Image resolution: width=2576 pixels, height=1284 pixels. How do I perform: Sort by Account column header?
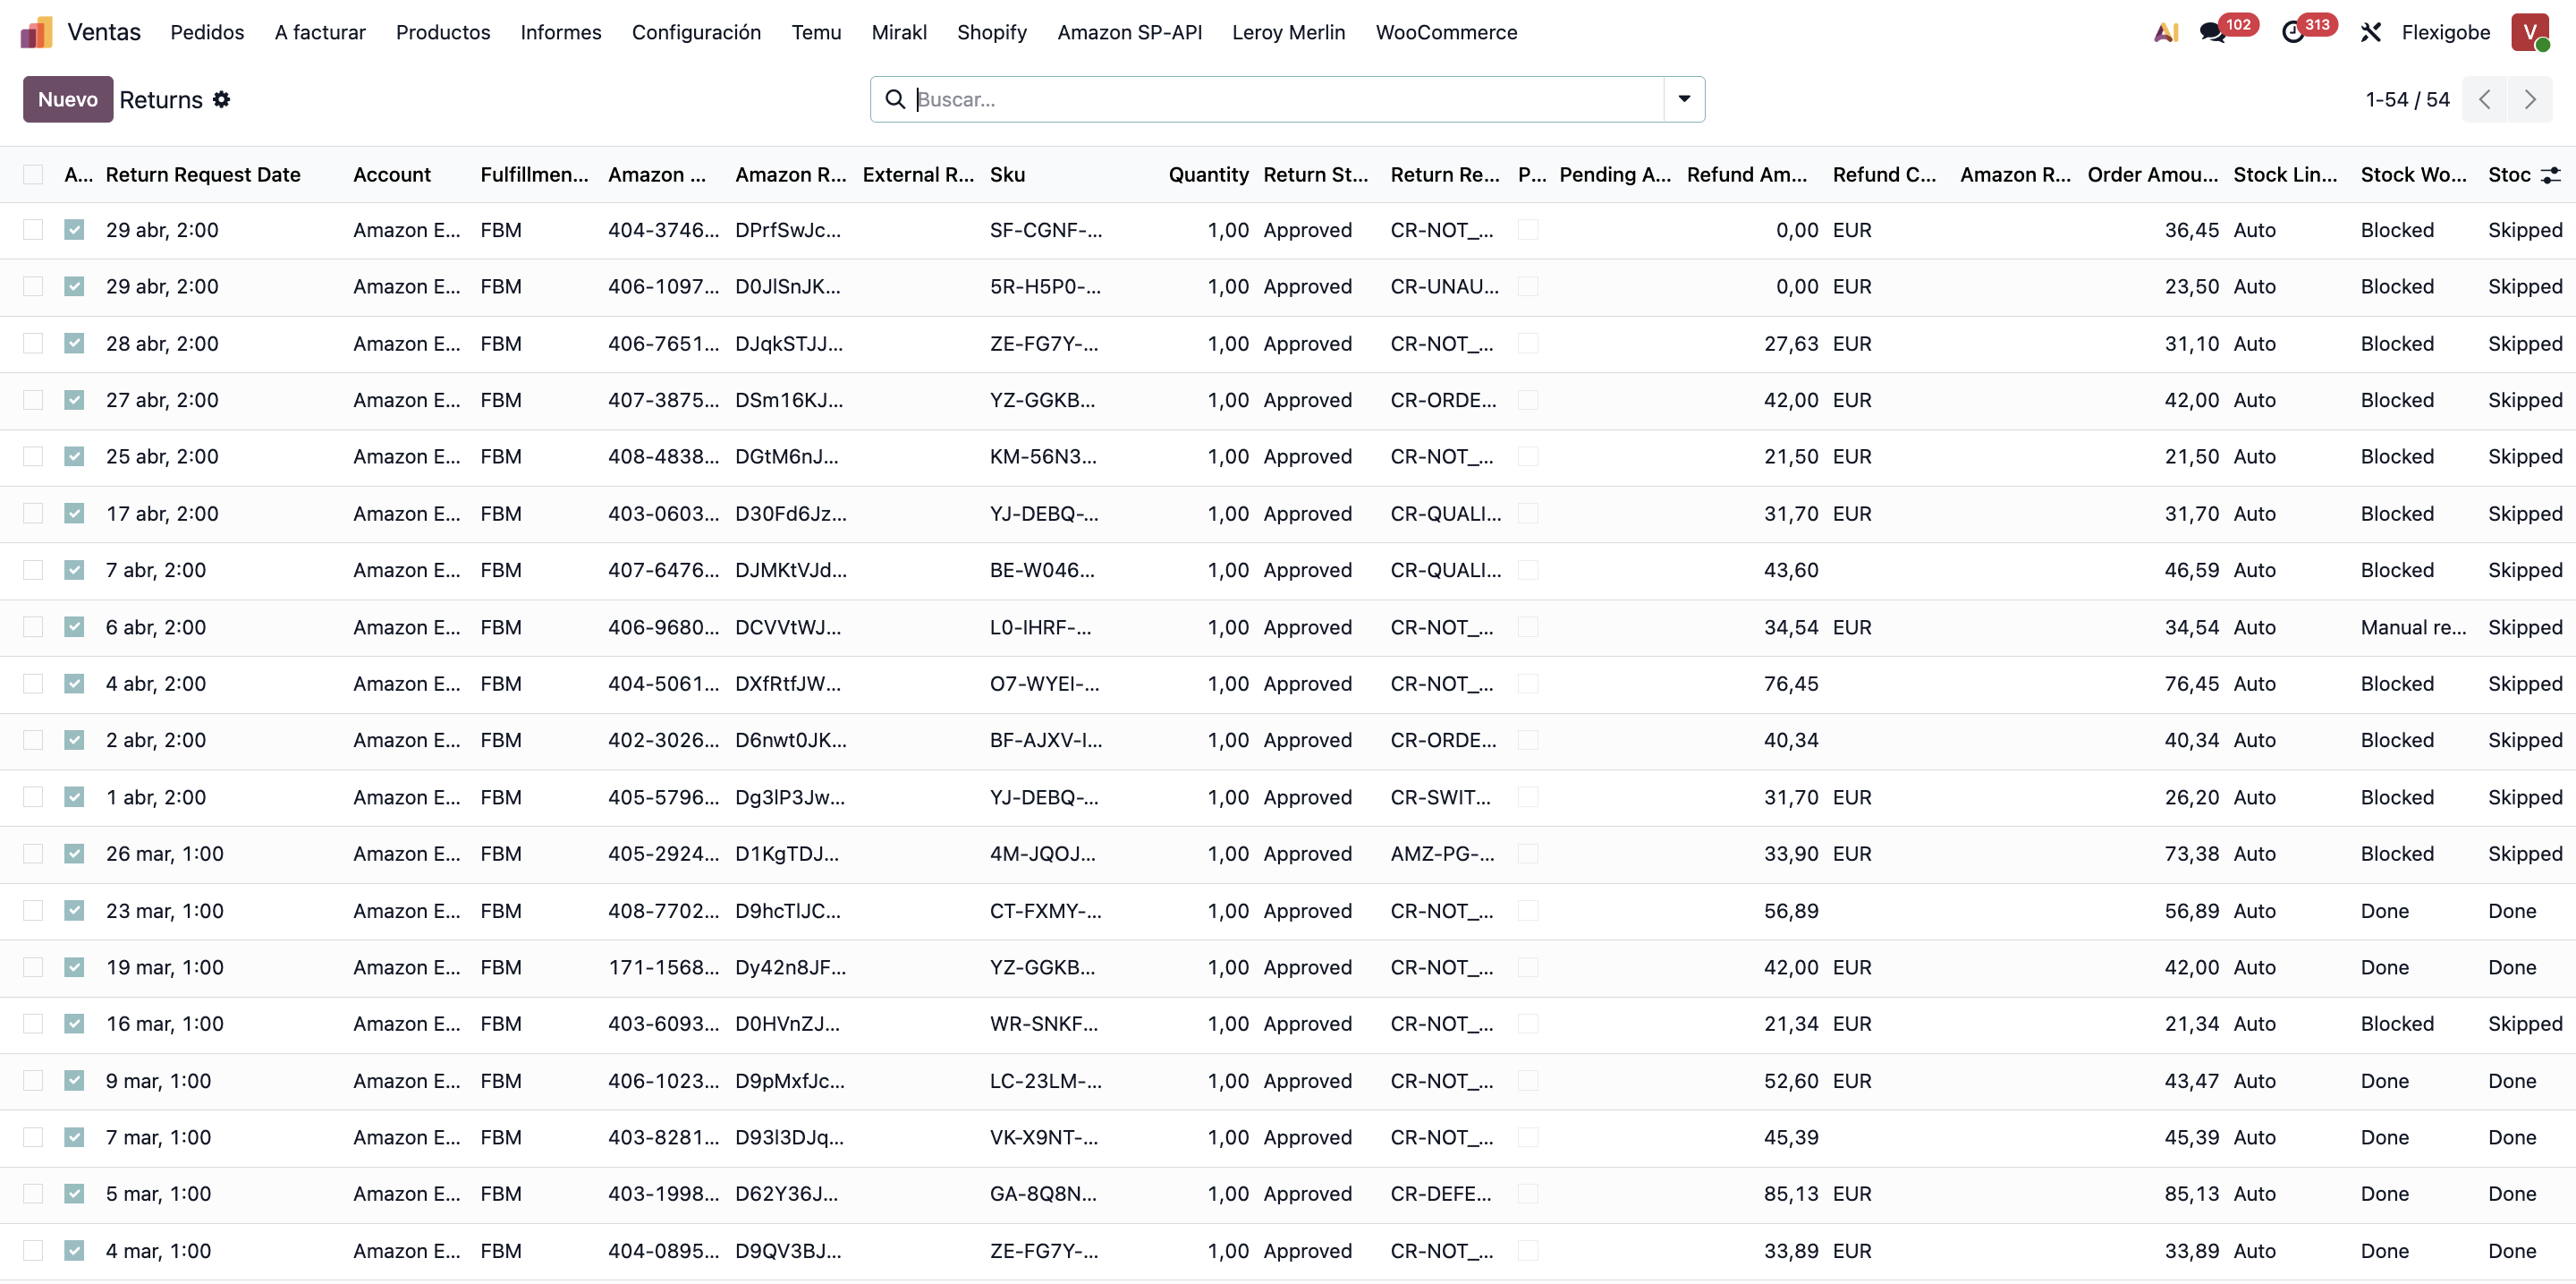click(392, 174)
